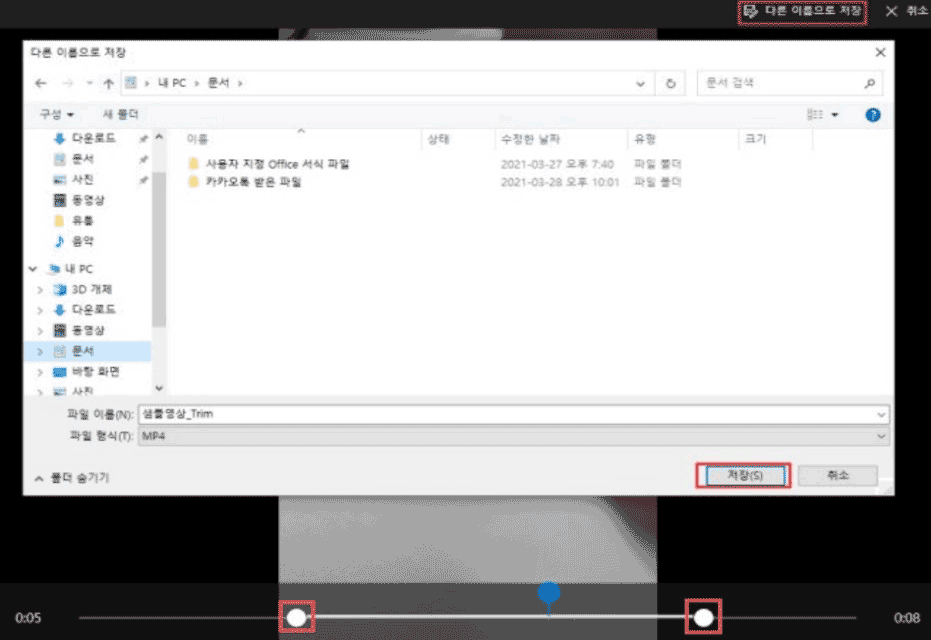Expand the 3D 개체 node
The image size is (931, 640).
40,290
